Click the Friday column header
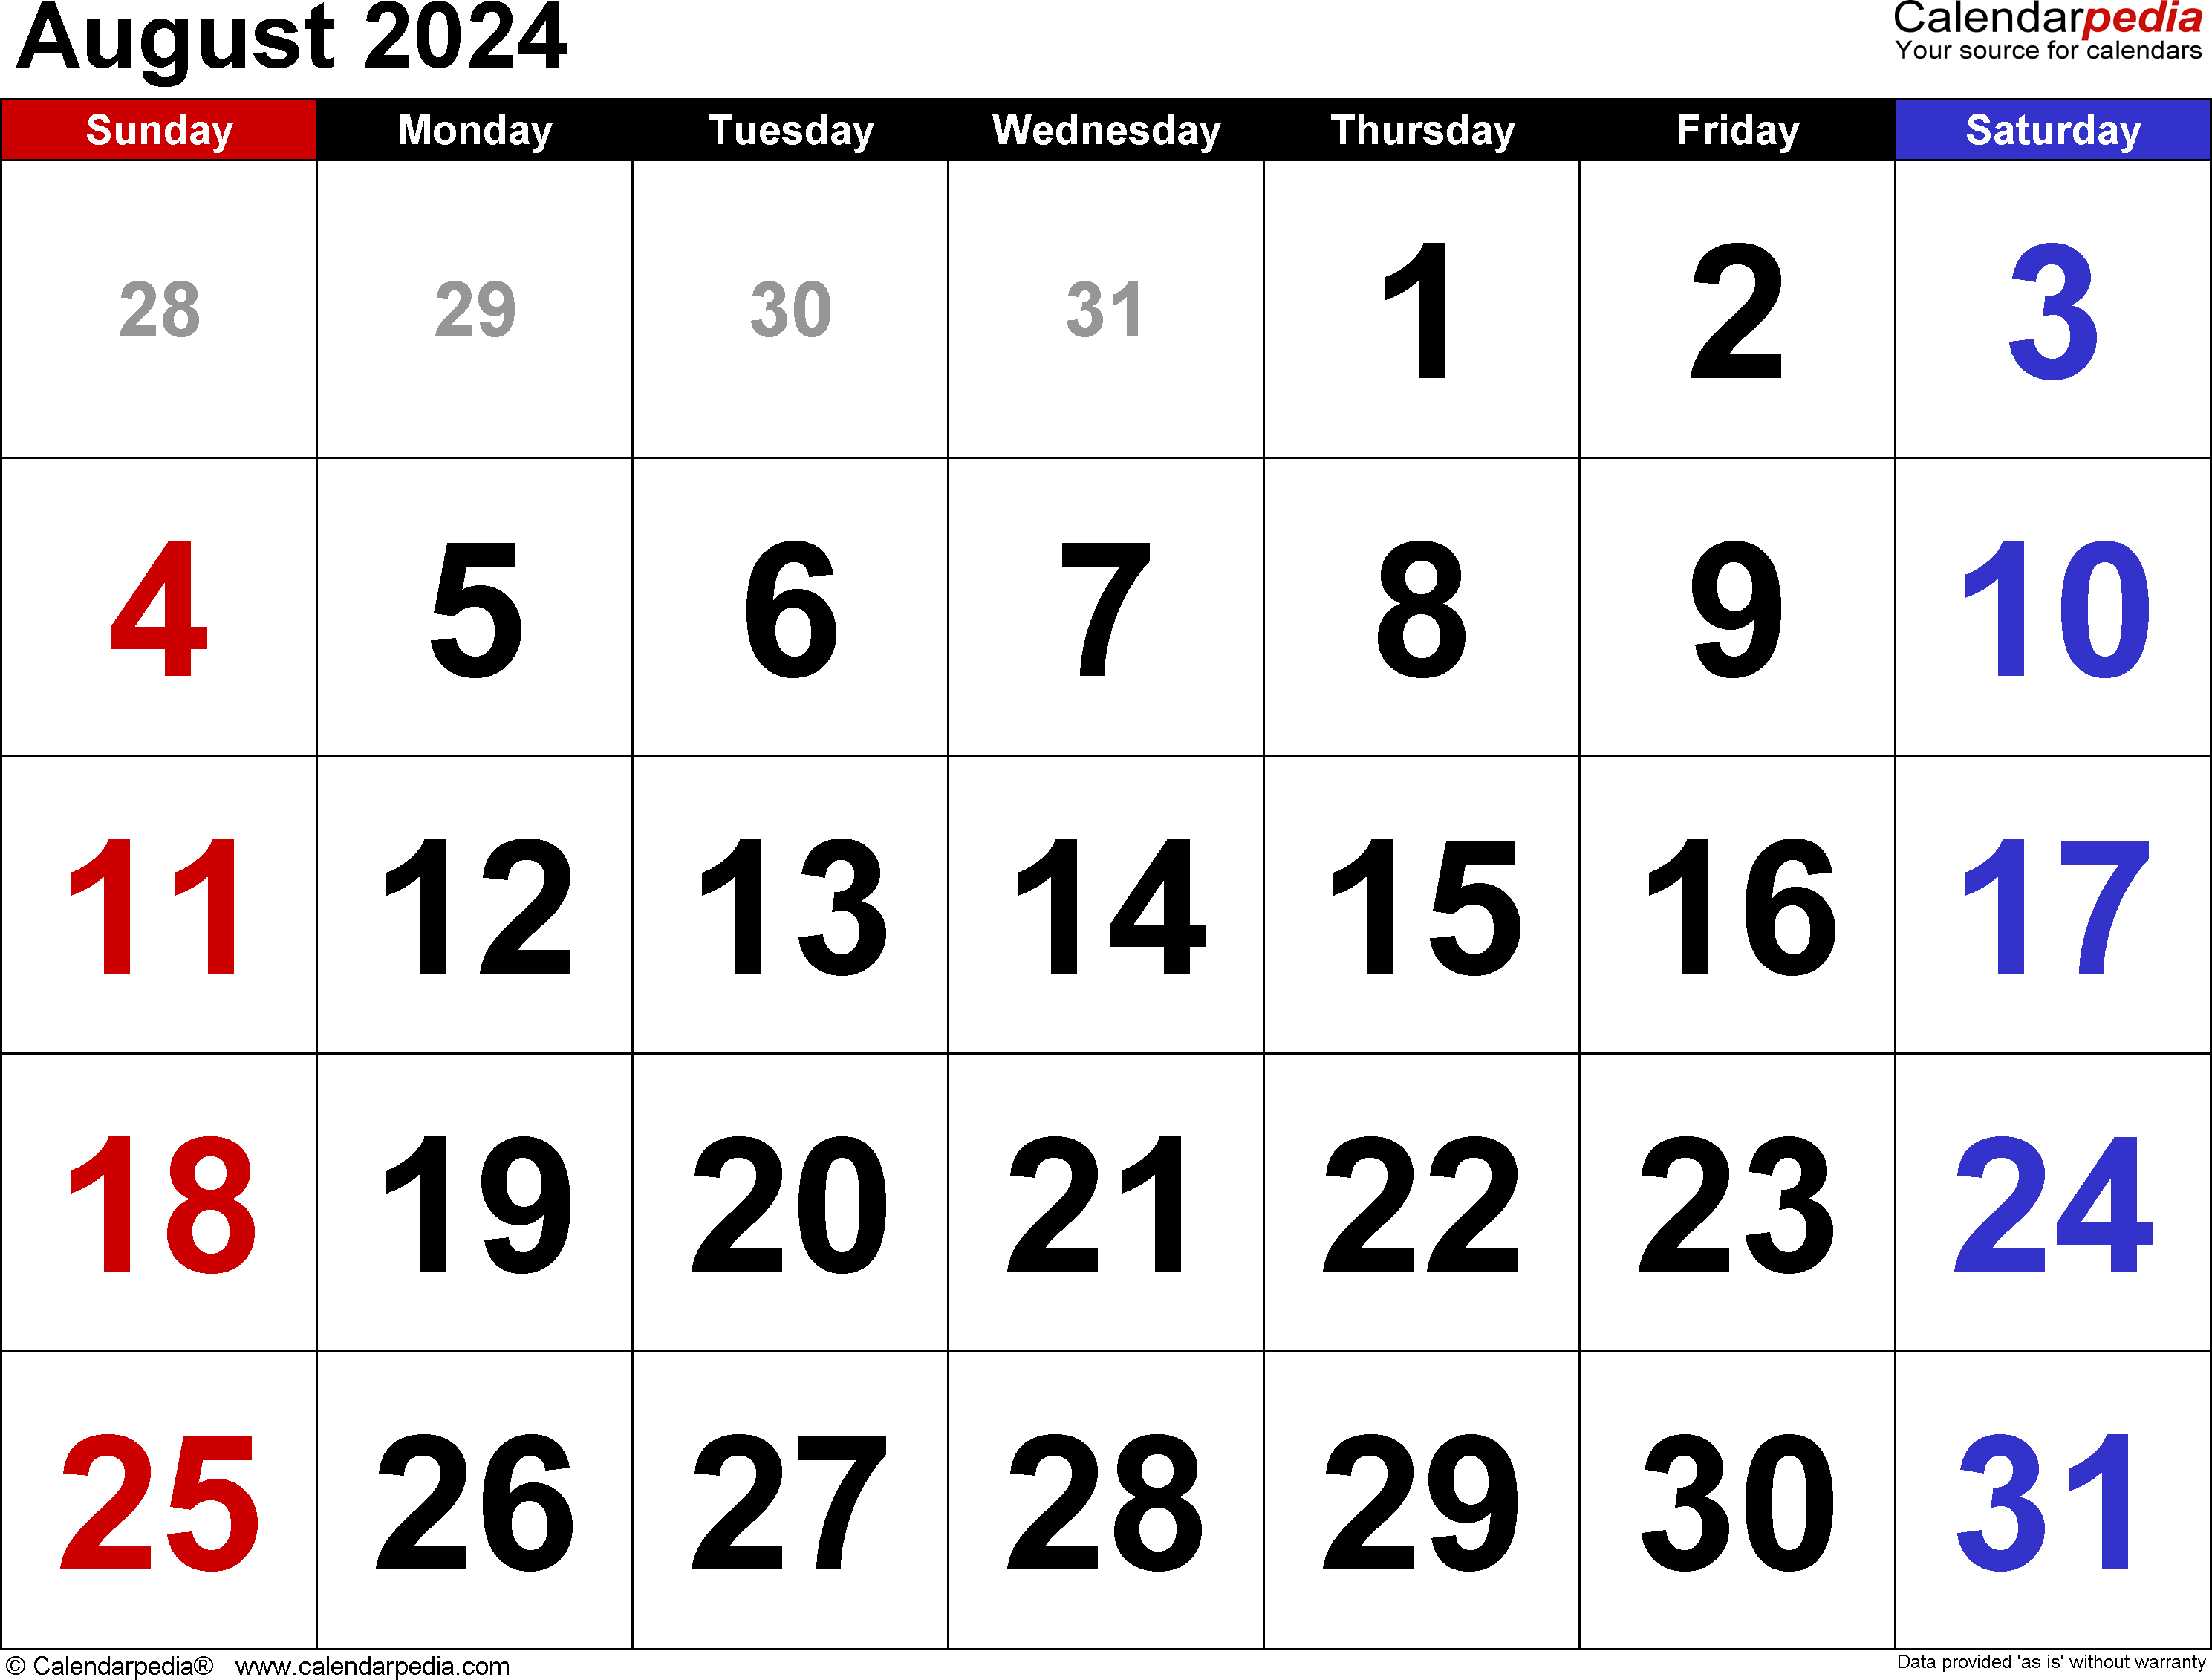2212x1680 pixels. pos(1737,131)
